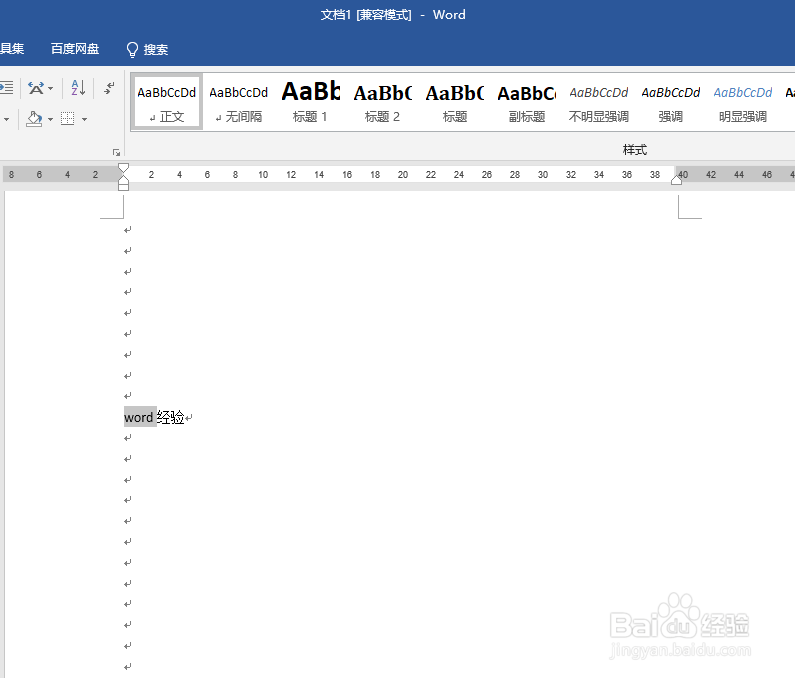The width and height of the screenshot is (795, 678).
Task: Open the Paragraph settings dialog launcher
Action: click(x=116, y=152)
